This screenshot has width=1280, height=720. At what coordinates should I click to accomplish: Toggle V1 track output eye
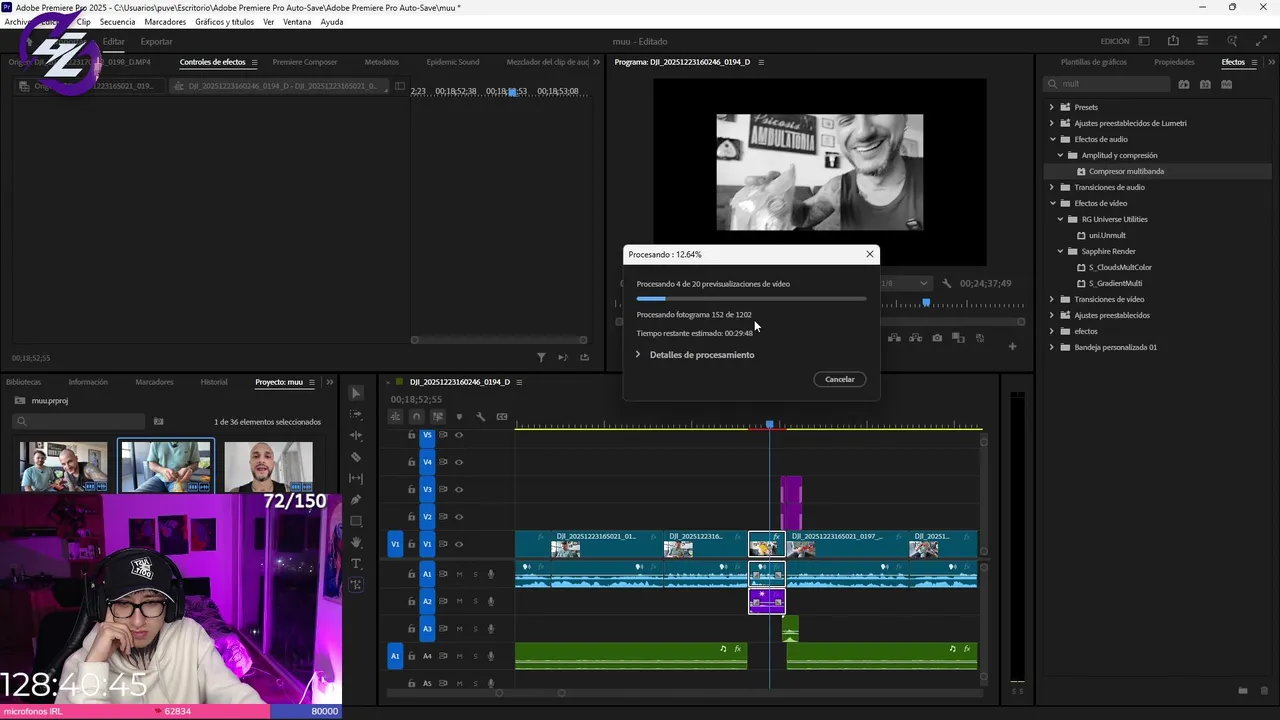tap(459, 545)
